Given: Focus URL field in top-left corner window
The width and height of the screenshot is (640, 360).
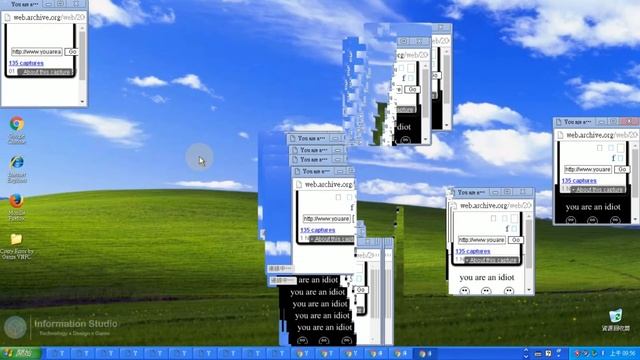Looking at the screenshot, I should click(x=37, y=52).
